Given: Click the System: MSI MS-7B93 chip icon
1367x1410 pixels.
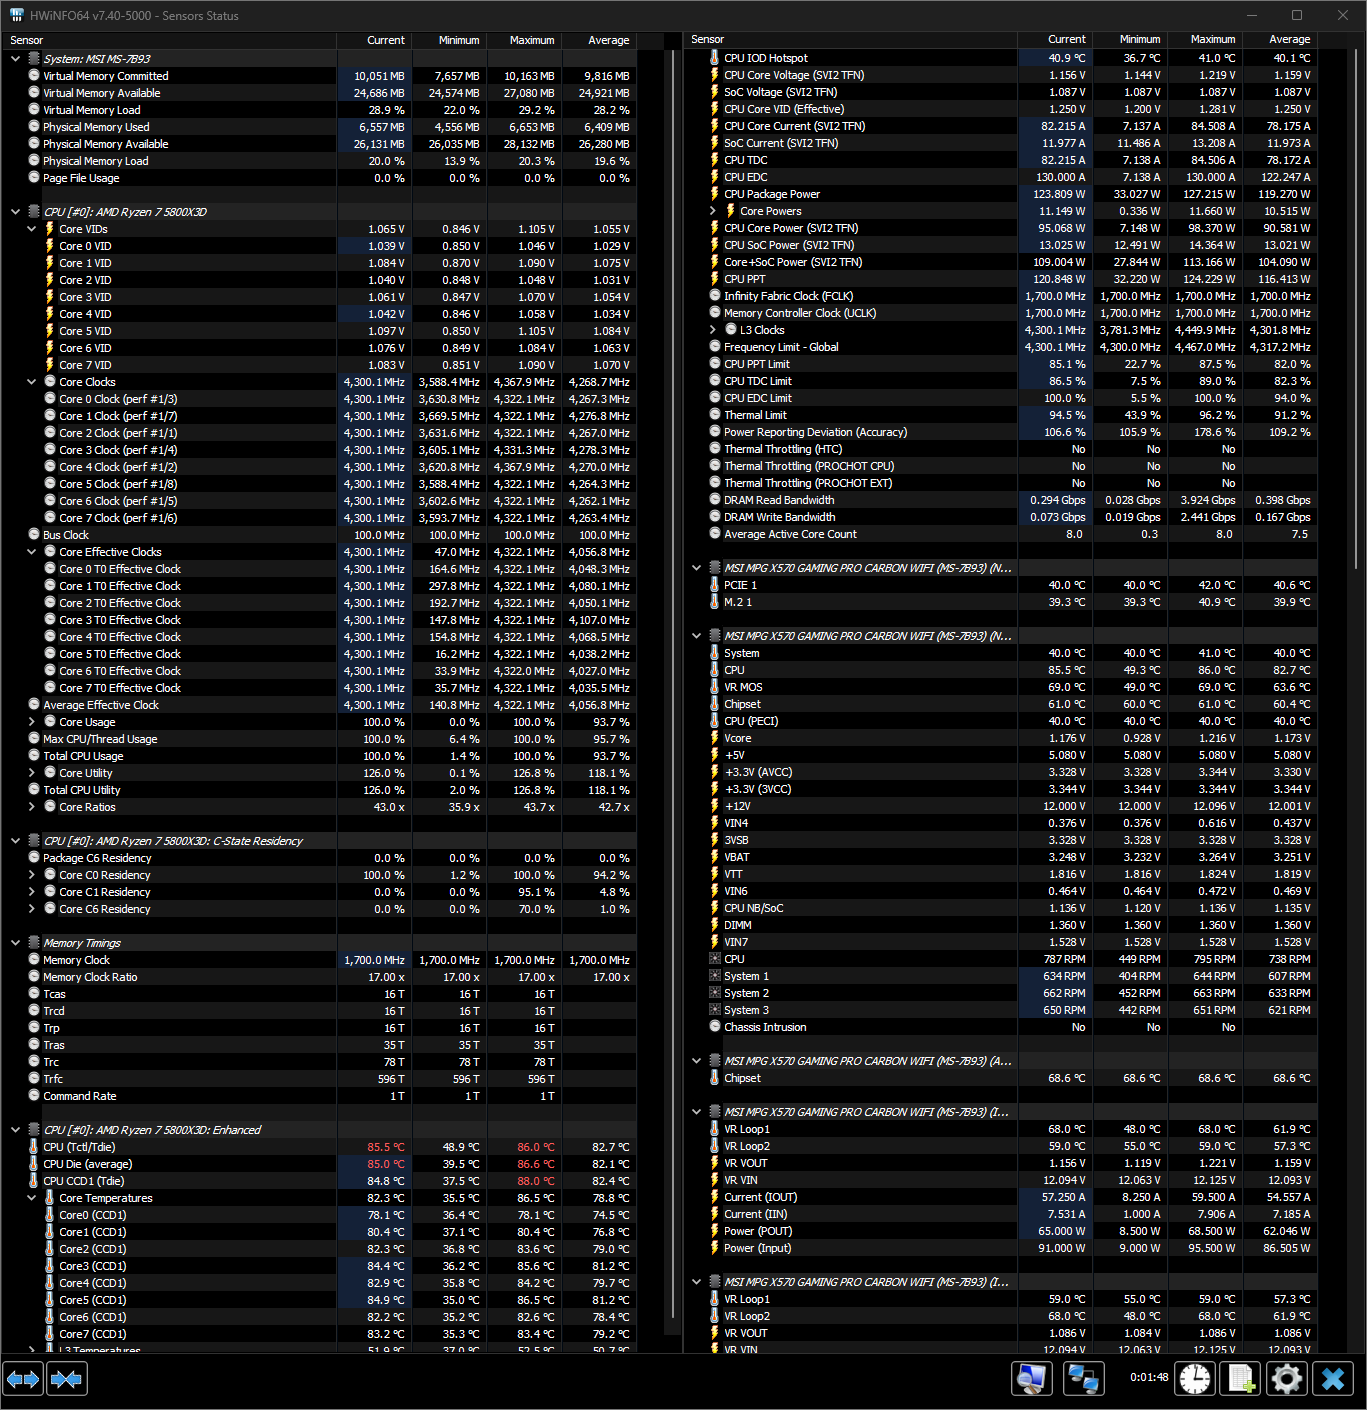Looking at the screenshot, I should (34, 59).
